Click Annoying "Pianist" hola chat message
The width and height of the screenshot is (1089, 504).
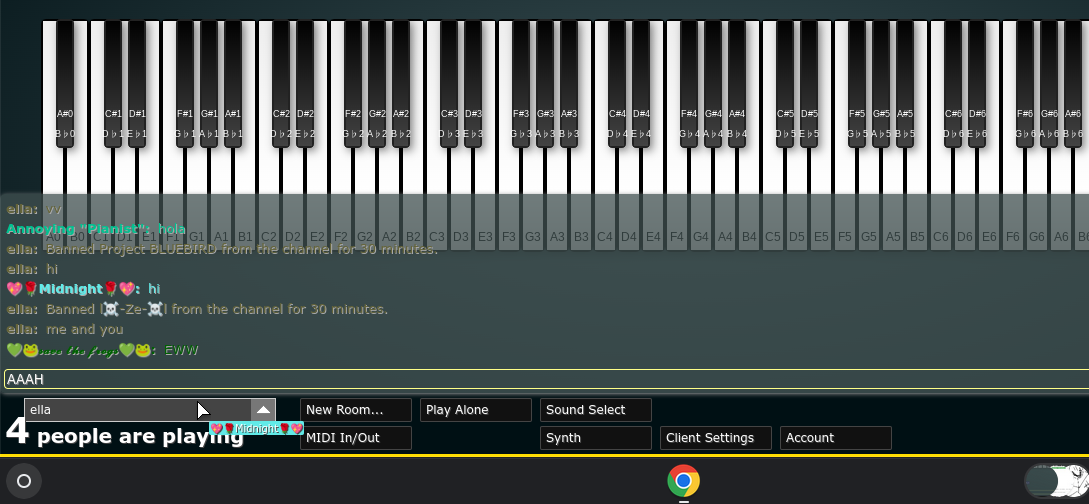point(96,229)
